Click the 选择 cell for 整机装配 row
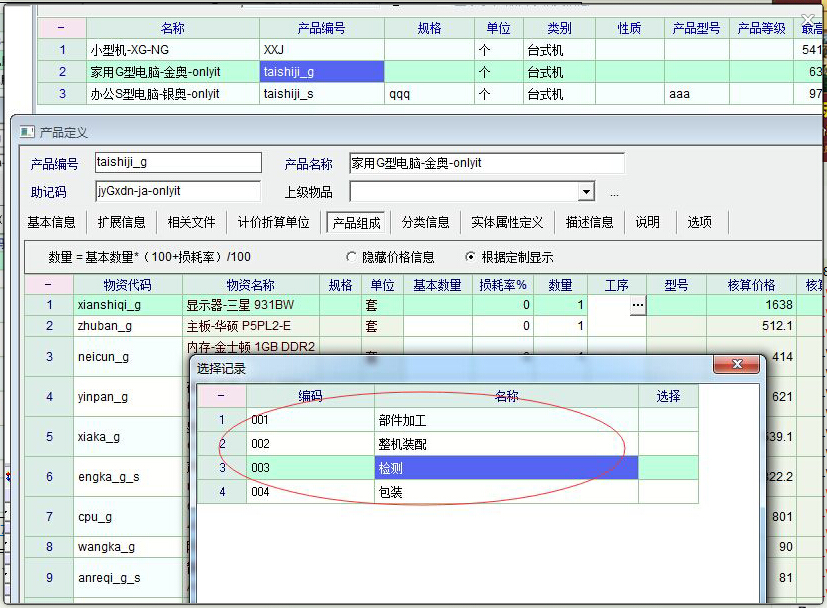The width and height of the screenshot is (827, 608). point(668,444)
